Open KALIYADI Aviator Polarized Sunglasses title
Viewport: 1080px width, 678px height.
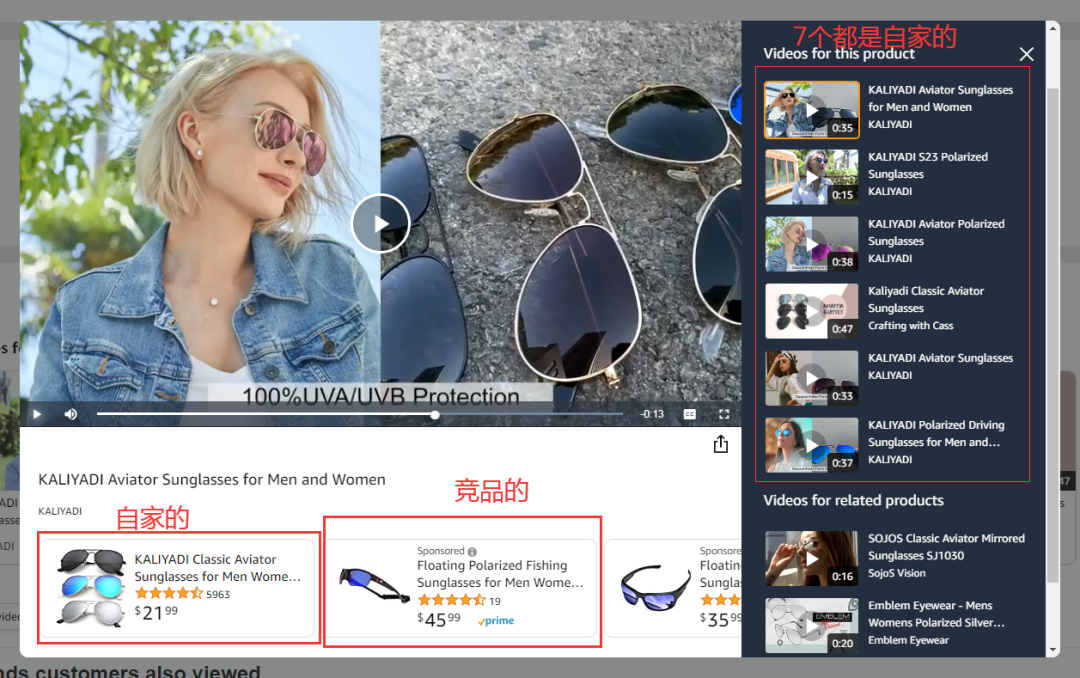(936, 232)
